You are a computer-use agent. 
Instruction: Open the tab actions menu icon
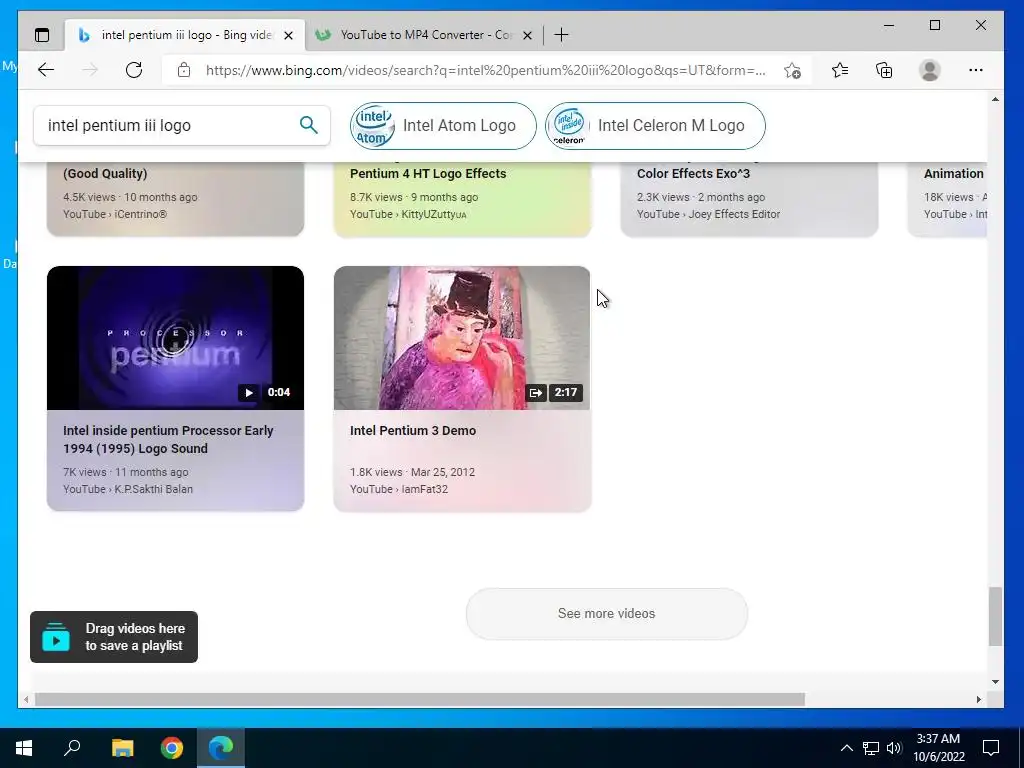click(42, 35)
